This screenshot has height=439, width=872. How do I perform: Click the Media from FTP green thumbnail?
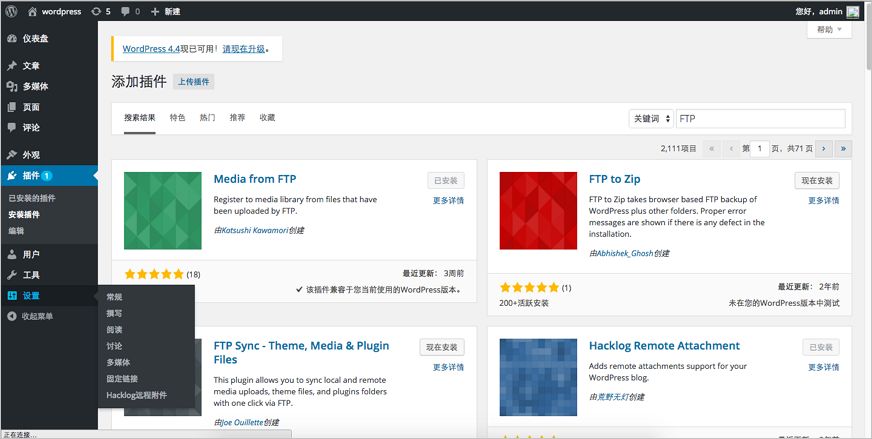pos(162,210)
